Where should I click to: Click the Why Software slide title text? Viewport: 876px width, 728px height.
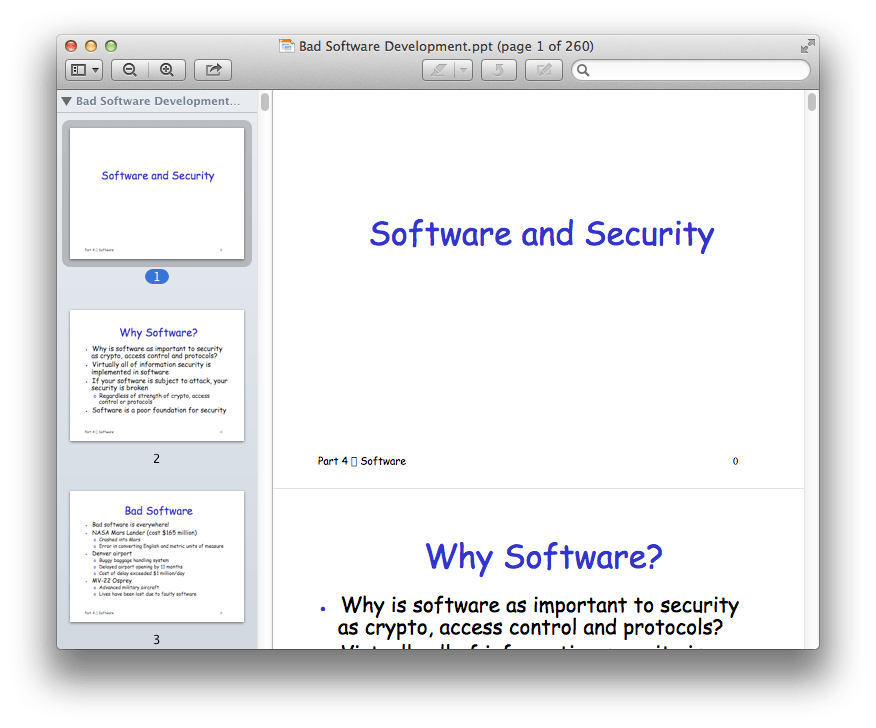pos(543,556)
